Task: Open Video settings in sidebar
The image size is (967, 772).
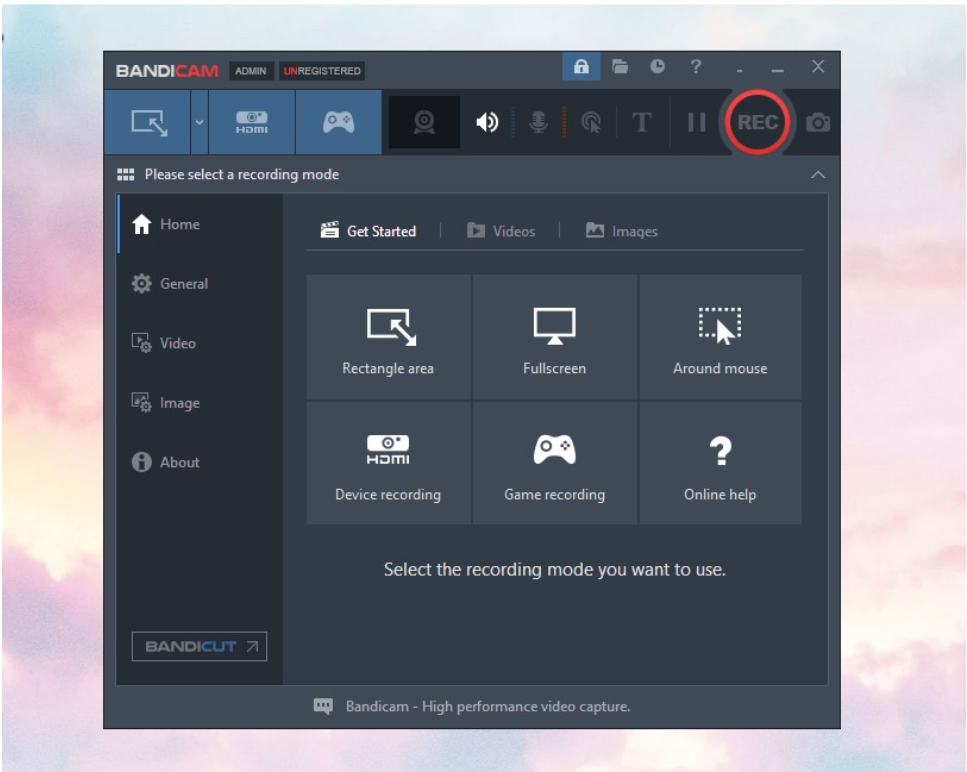Action: point(200,343)
